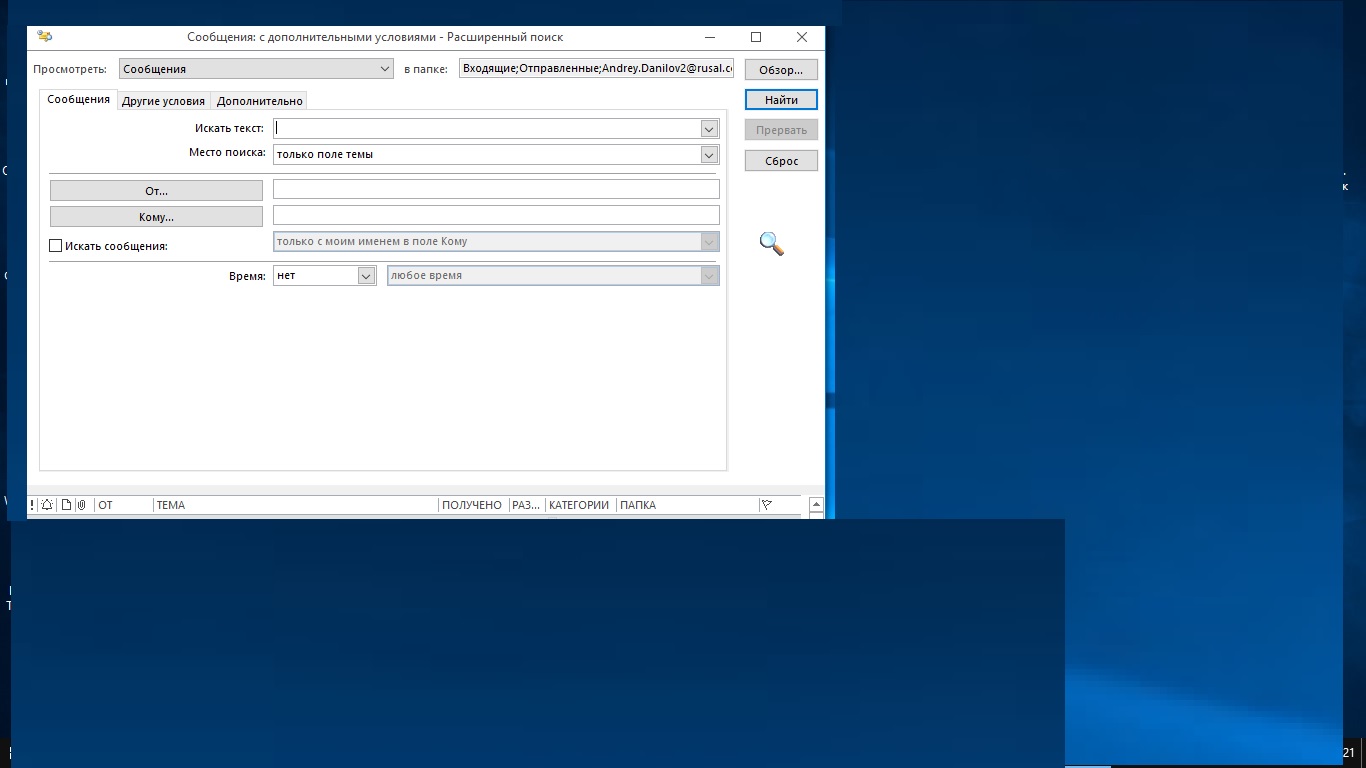
Task: Maximize the Advanced Find window
Action: coord(756,37)
